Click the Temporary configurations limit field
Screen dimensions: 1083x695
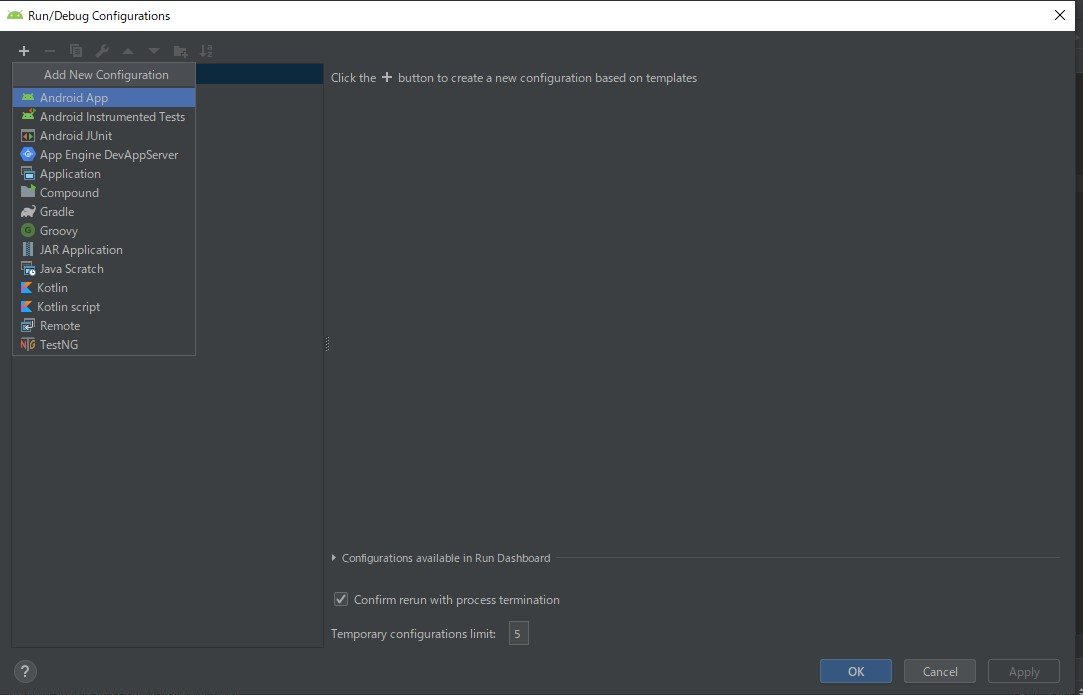coord(519,634)
